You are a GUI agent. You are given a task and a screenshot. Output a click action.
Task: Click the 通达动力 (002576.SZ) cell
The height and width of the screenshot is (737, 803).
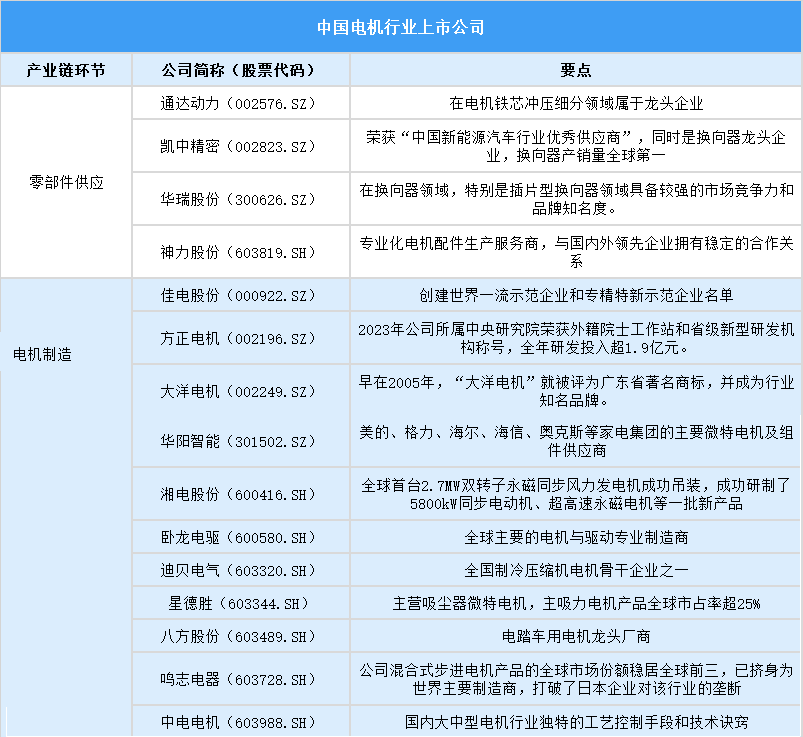[x=238, y=103]
